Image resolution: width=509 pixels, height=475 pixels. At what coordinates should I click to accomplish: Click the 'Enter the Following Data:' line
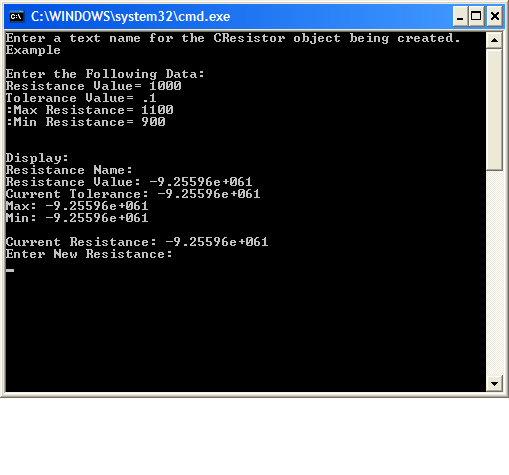[x=105, y=74]
